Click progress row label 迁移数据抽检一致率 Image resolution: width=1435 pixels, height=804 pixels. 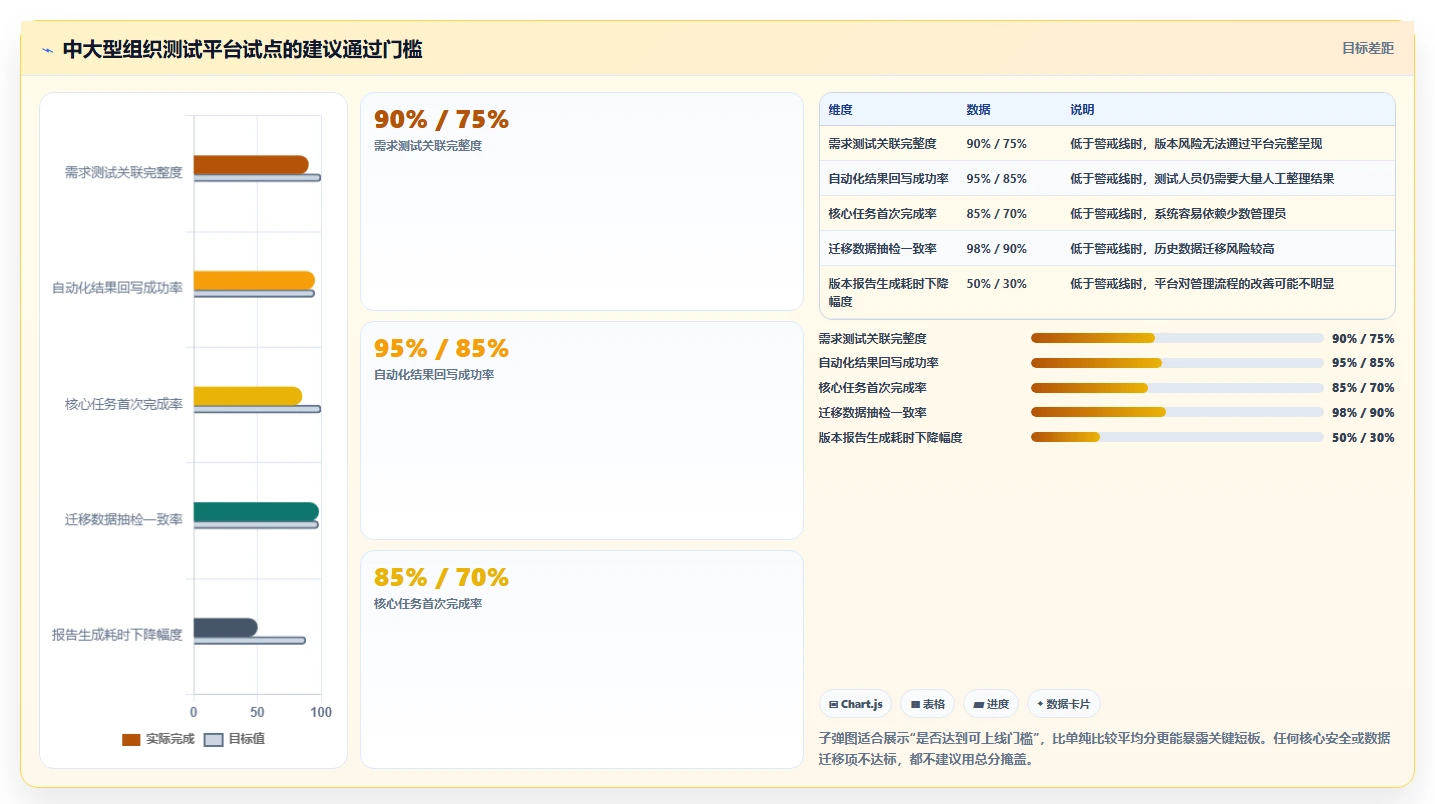[873, 412]
